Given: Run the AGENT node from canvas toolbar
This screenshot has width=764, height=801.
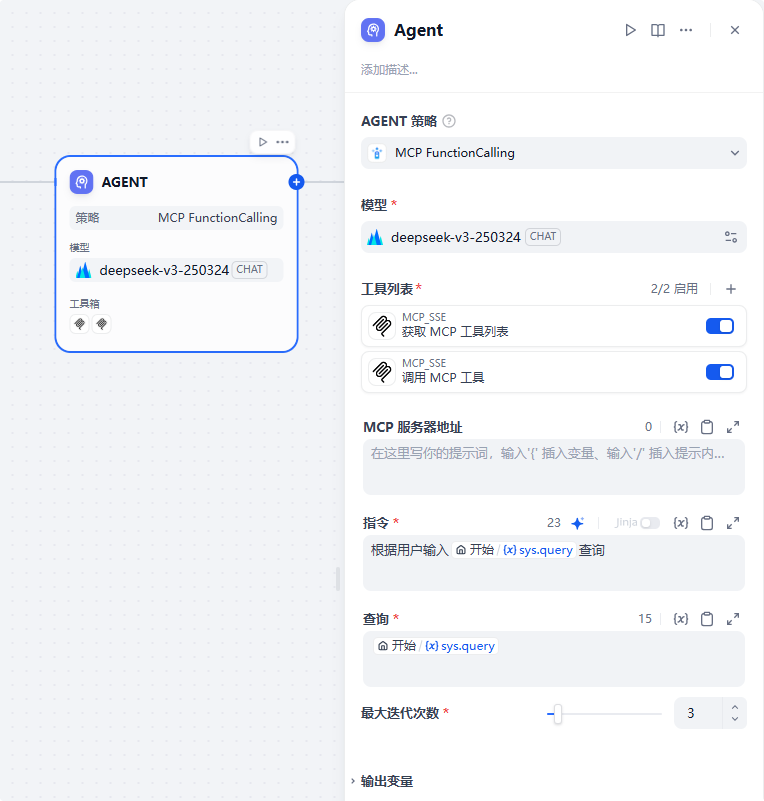Looking at the screenshot, I should [262, 142].
